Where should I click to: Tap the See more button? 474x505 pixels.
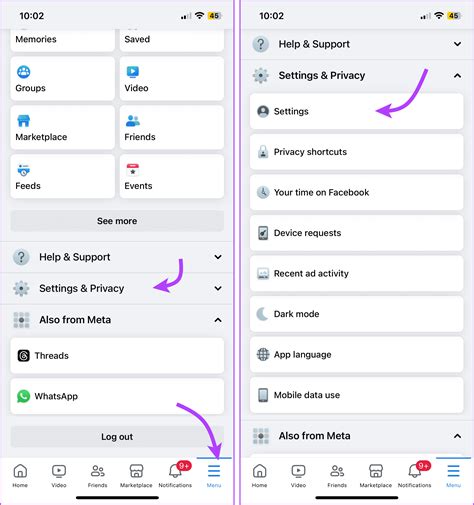[x=117, y=221]
